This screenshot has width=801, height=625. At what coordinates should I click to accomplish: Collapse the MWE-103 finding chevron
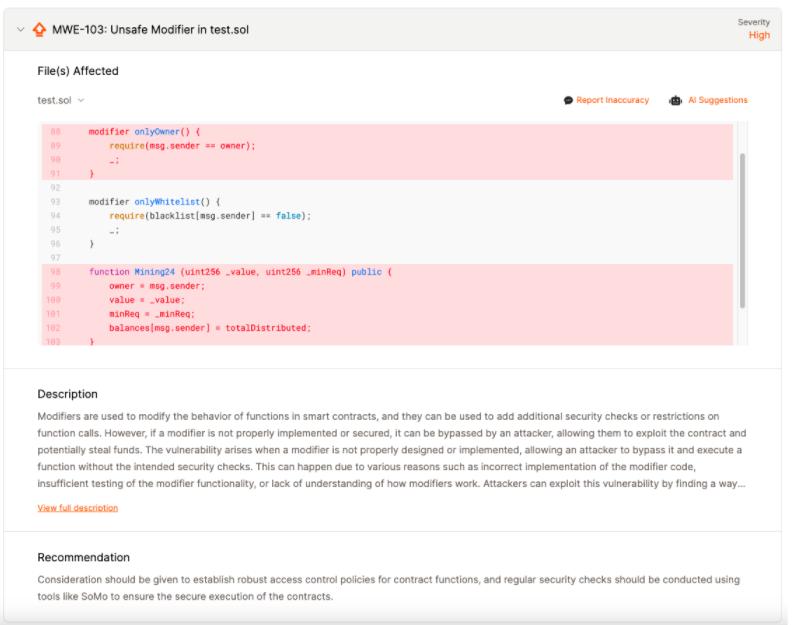coord(21,30)
